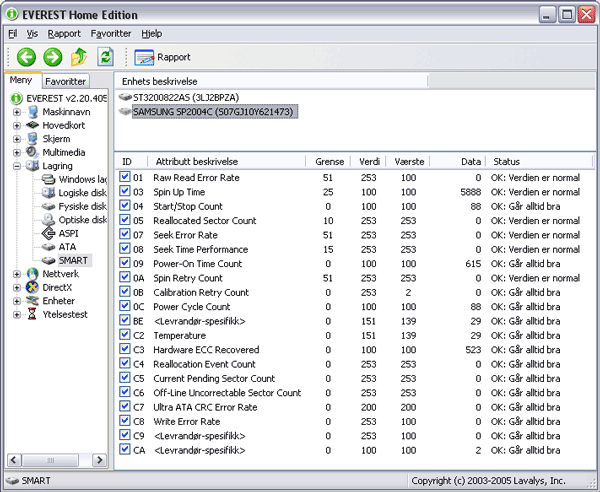The height and width of the screenshot is (492, 600).
Task: Click the Hovedkort motherboard icon
Action: pos(33,125)
